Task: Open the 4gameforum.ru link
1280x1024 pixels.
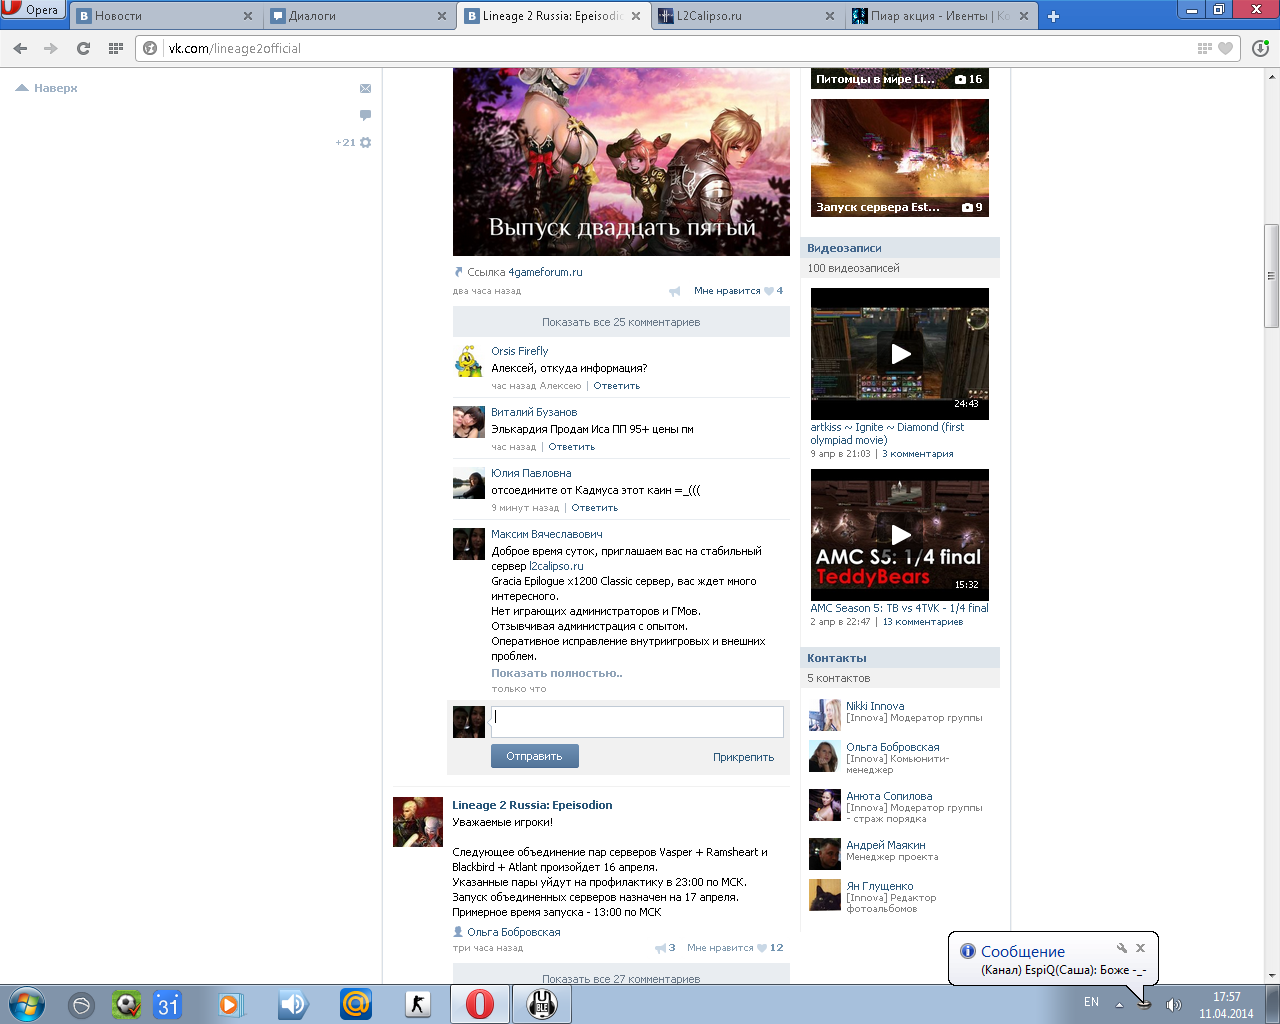Action: coord(545,272)
